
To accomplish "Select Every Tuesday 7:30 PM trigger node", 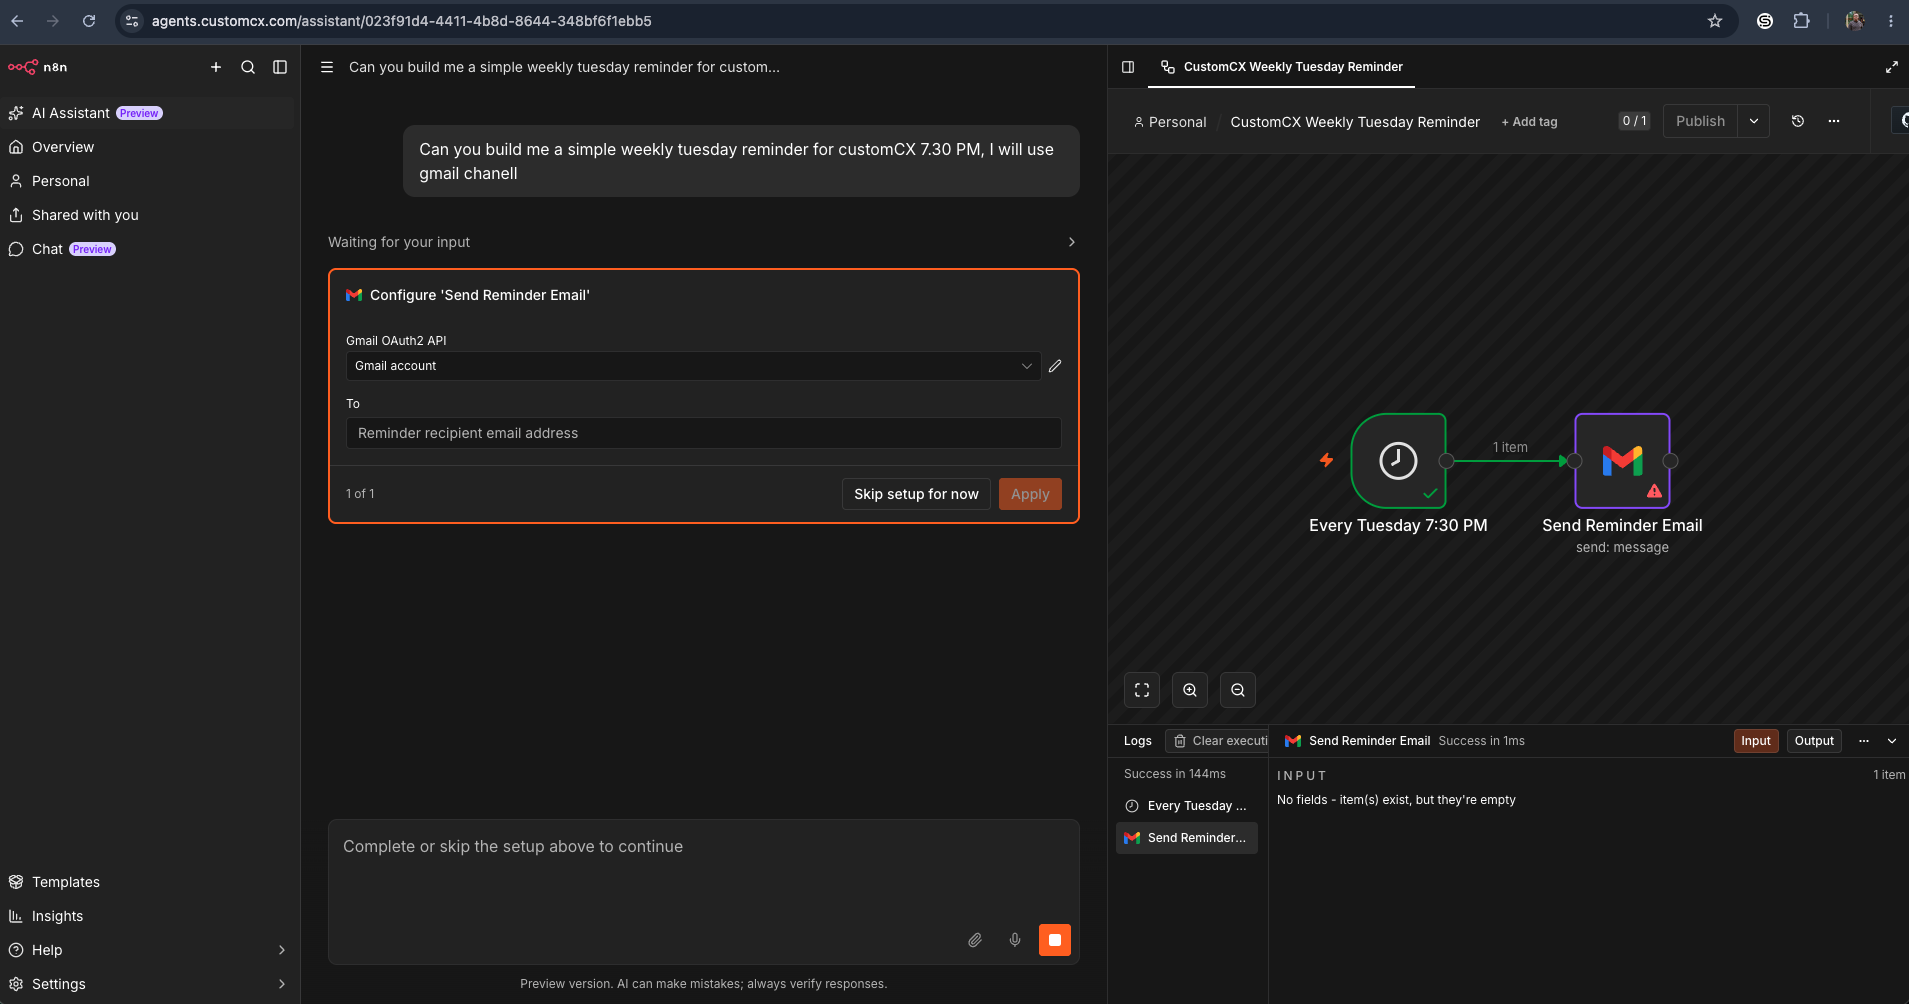I will point(1398,461).
